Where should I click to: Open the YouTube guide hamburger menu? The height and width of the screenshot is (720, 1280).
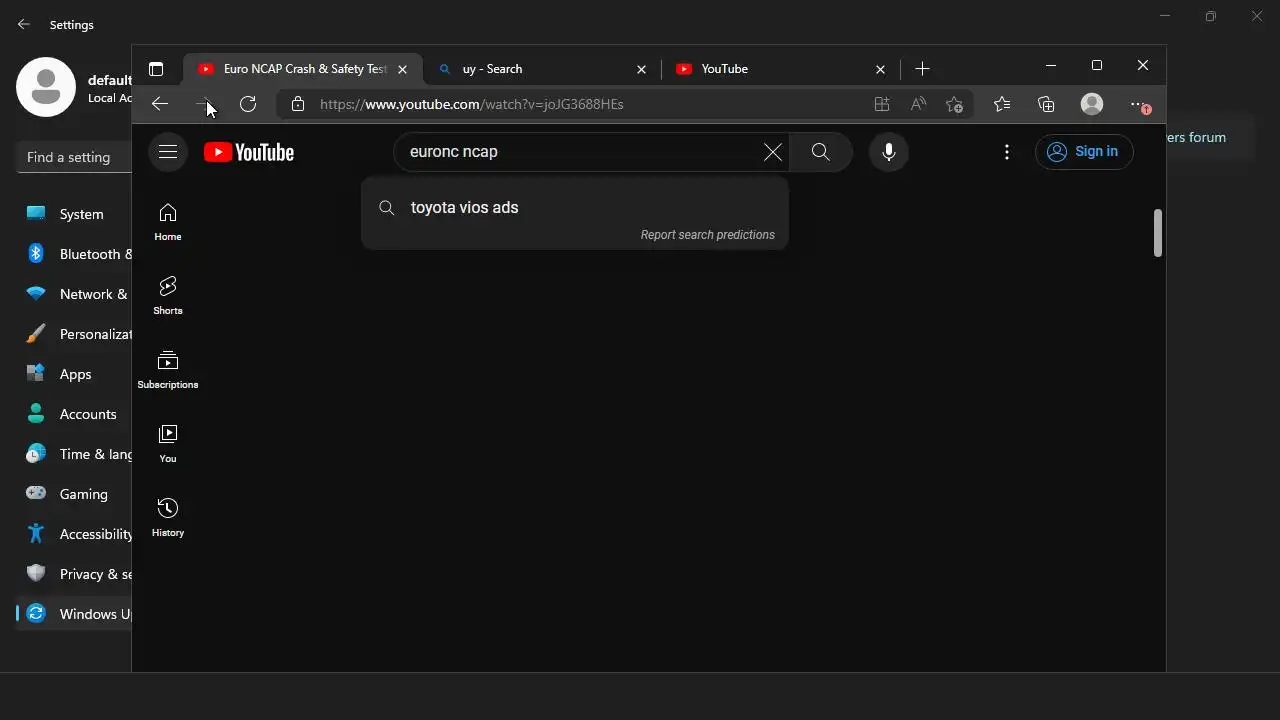(x=168, y=152)
